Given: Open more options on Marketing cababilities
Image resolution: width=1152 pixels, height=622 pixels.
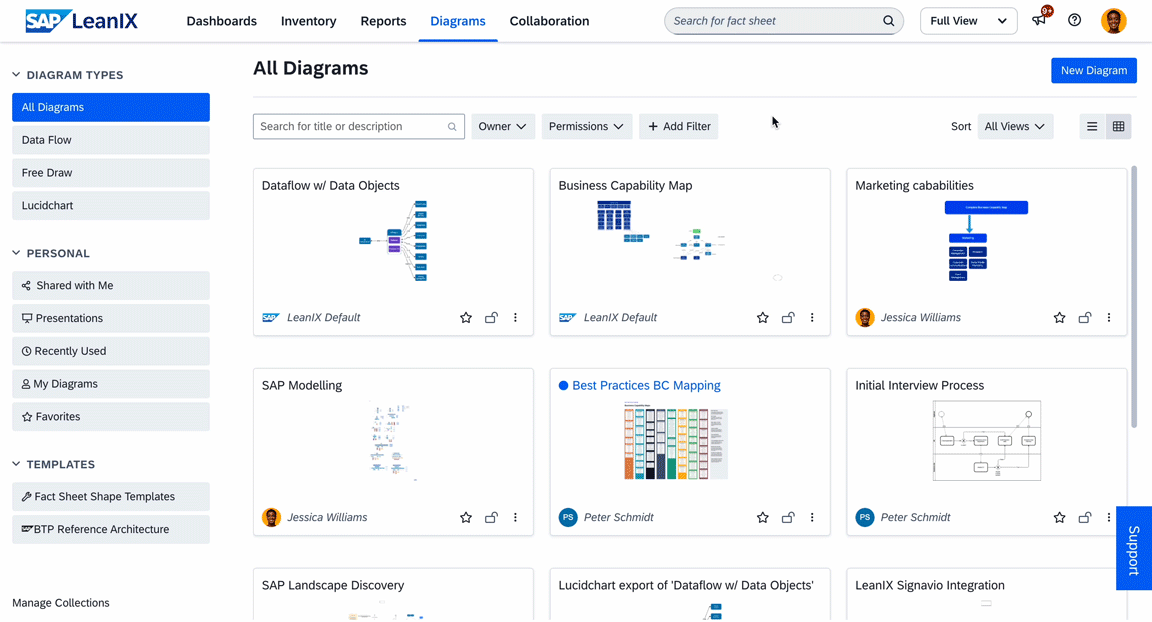Looking at the screenshot, I should pyautogui.click(x=1109, y=317).
